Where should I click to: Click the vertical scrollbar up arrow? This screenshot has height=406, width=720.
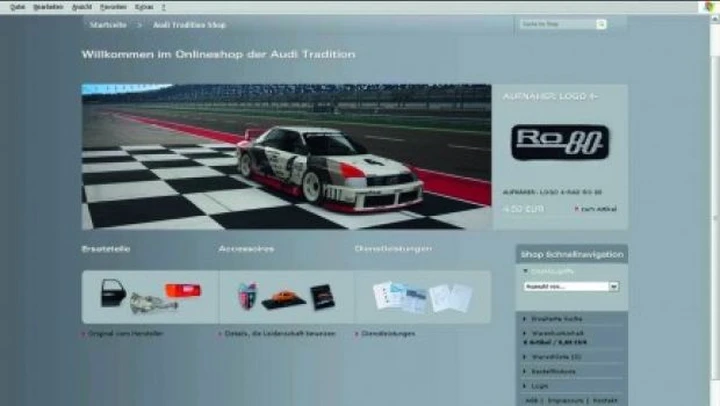click(714, 18)
